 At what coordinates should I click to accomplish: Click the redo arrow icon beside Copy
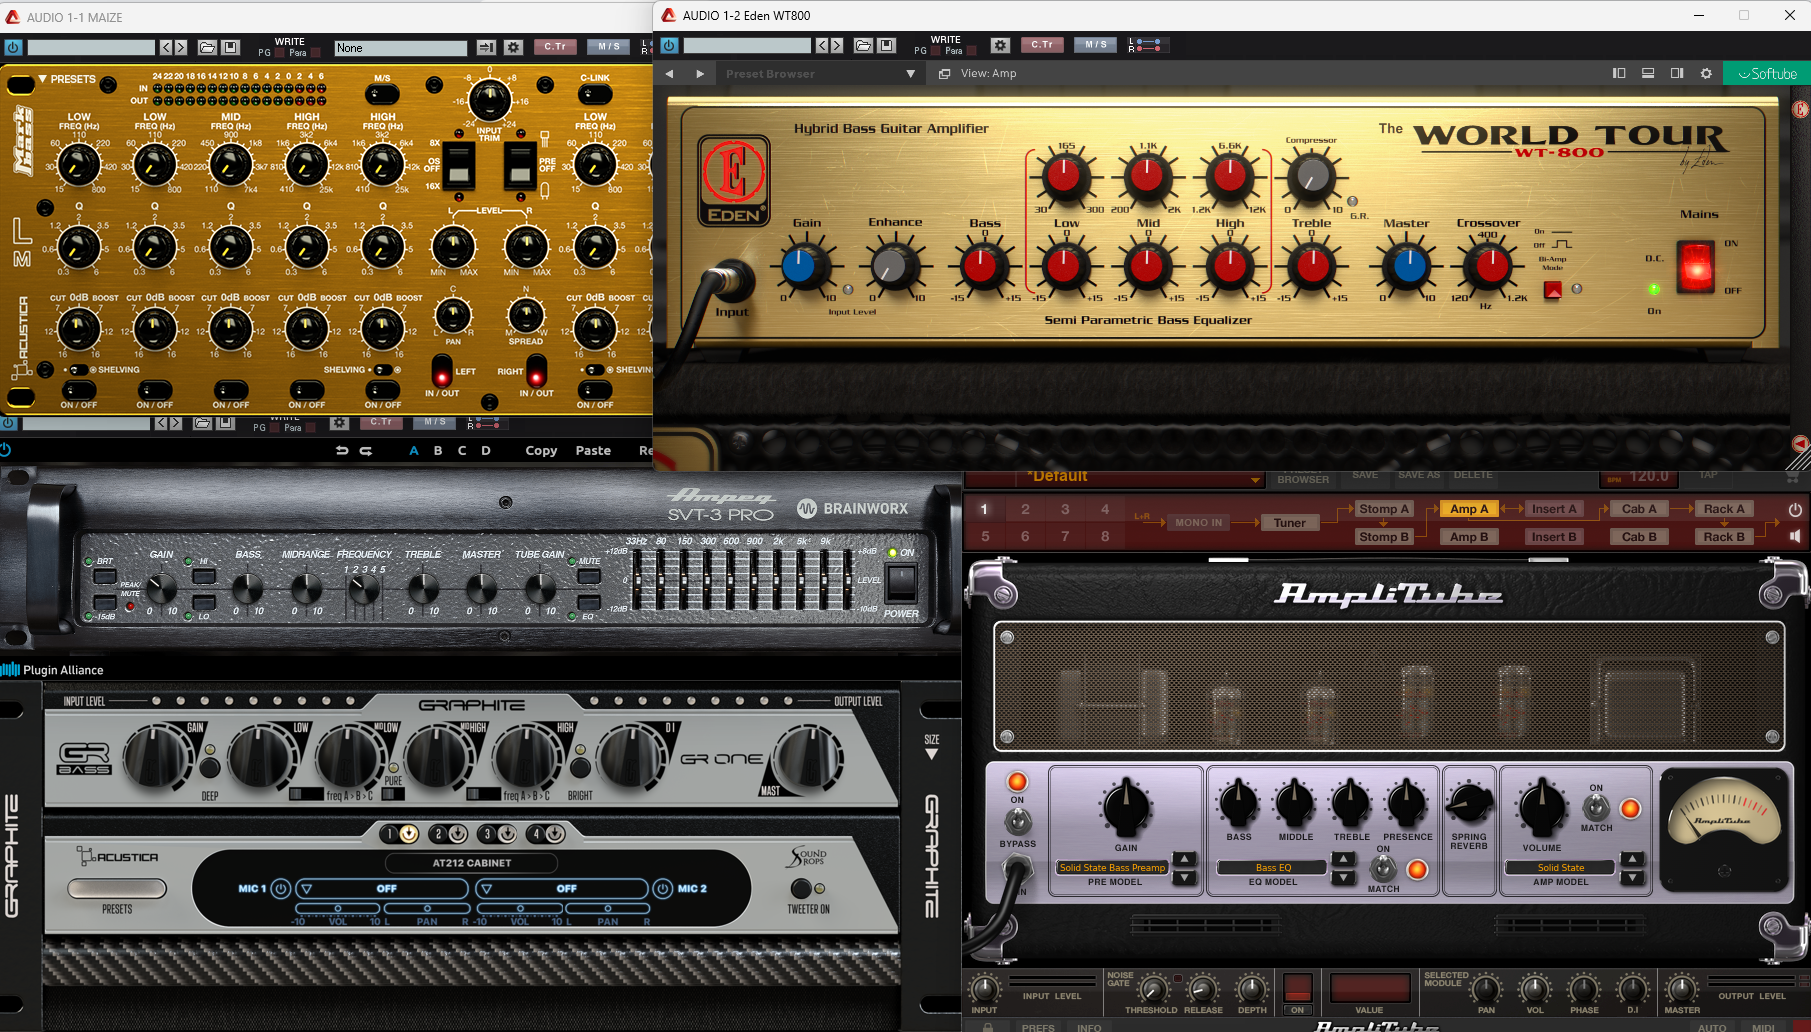coord(366,451)
